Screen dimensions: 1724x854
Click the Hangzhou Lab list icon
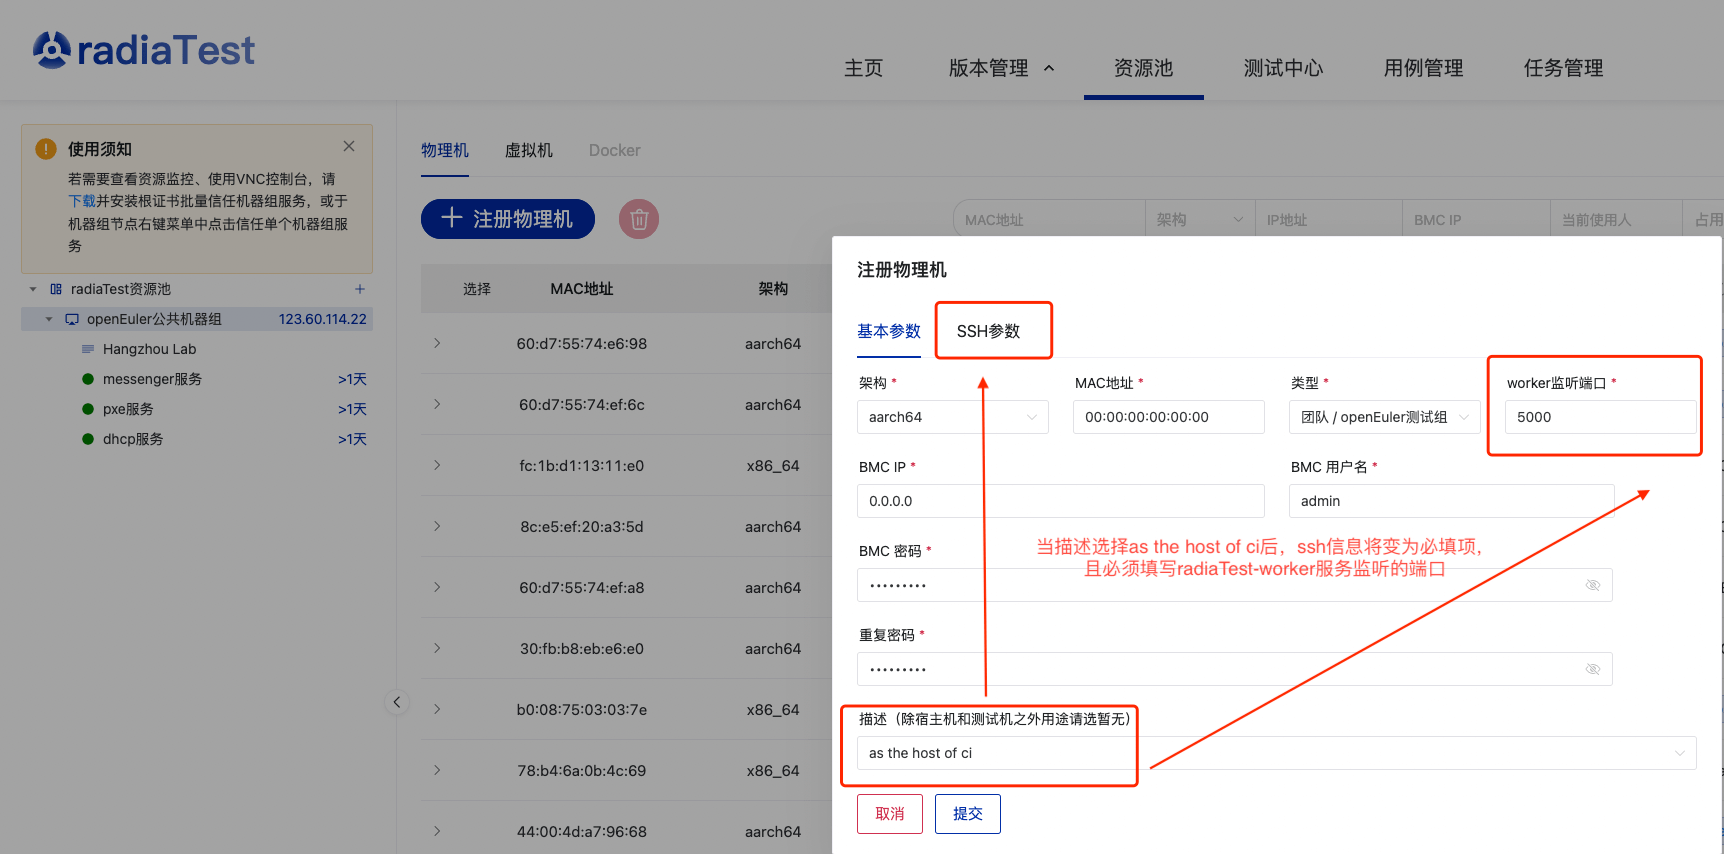[88, 349]
